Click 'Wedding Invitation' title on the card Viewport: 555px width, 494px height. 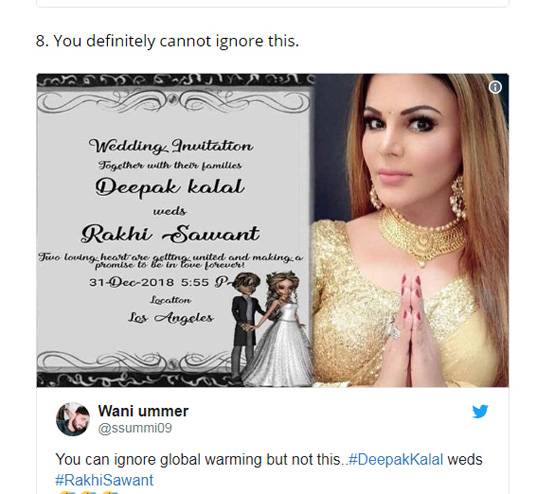(x=171, y=146)
